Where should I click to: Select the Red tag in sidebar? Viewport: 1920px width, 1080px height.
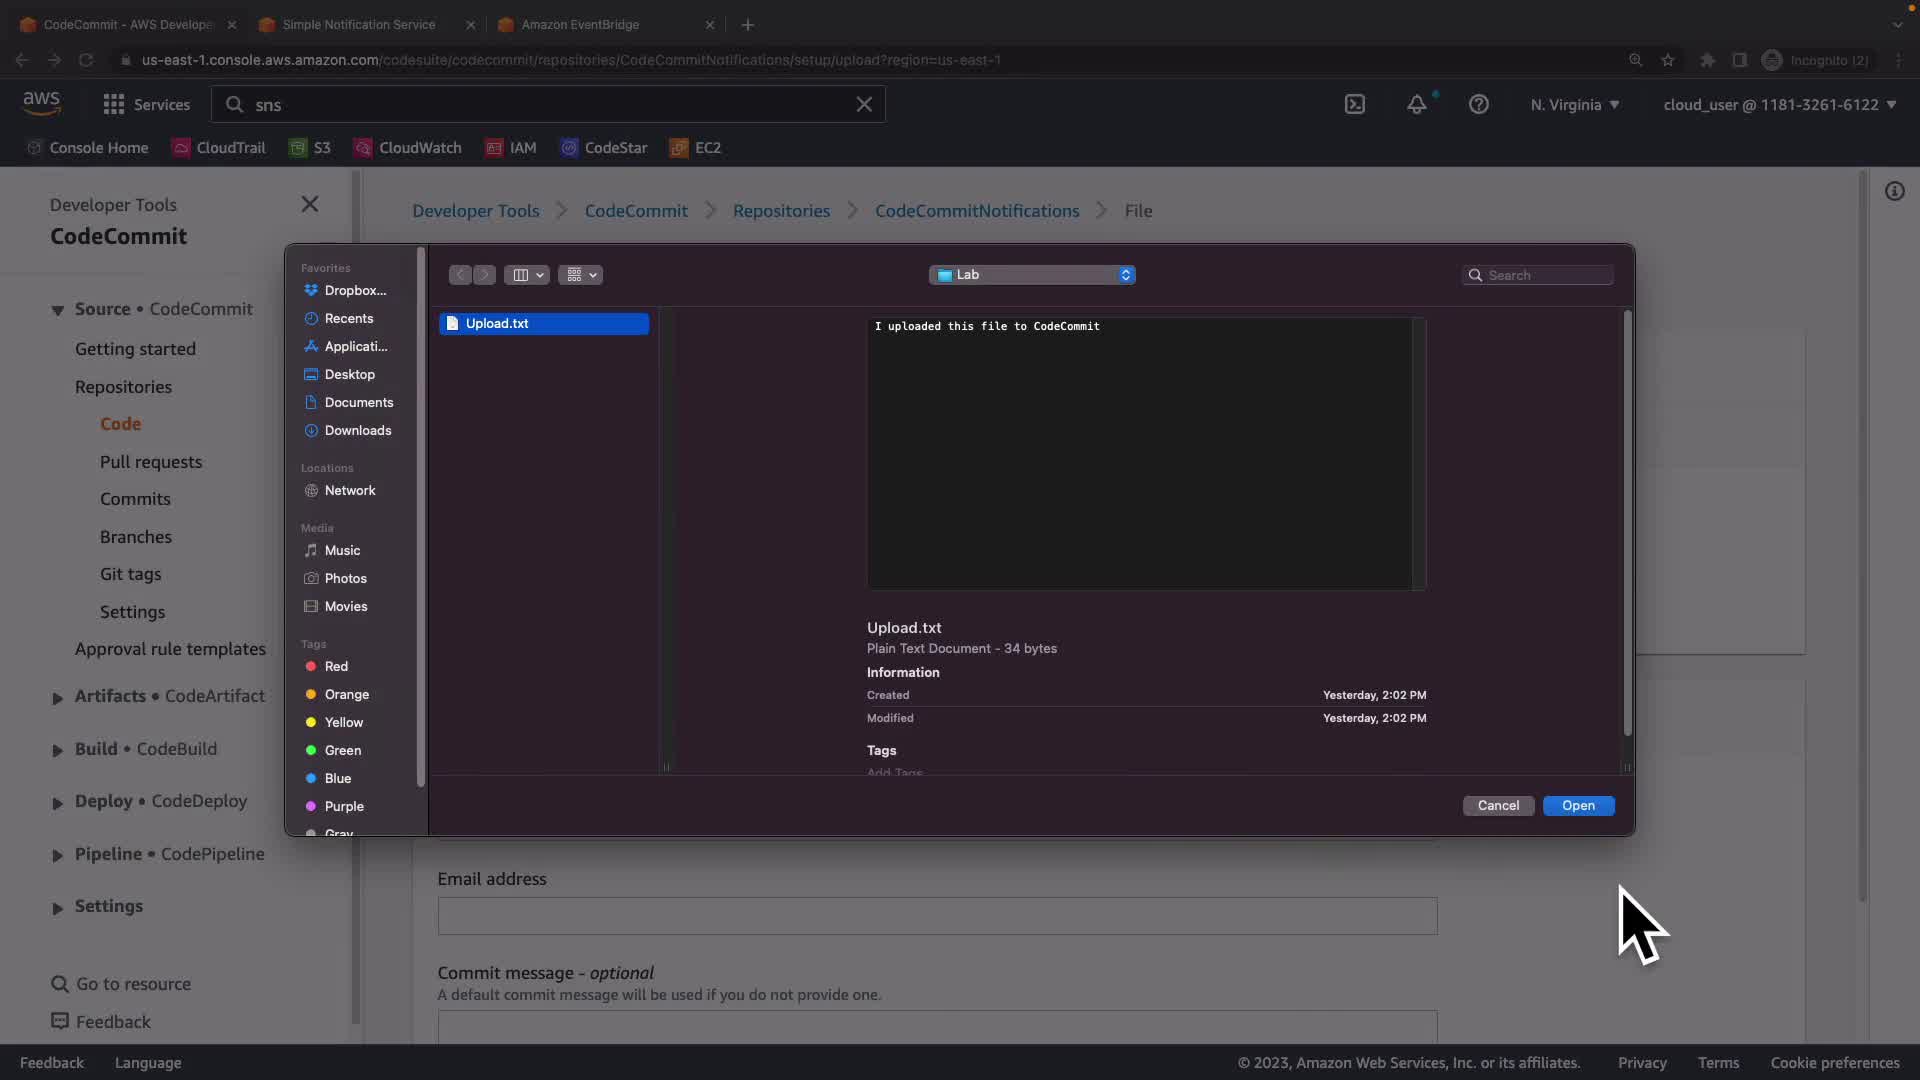336,666
